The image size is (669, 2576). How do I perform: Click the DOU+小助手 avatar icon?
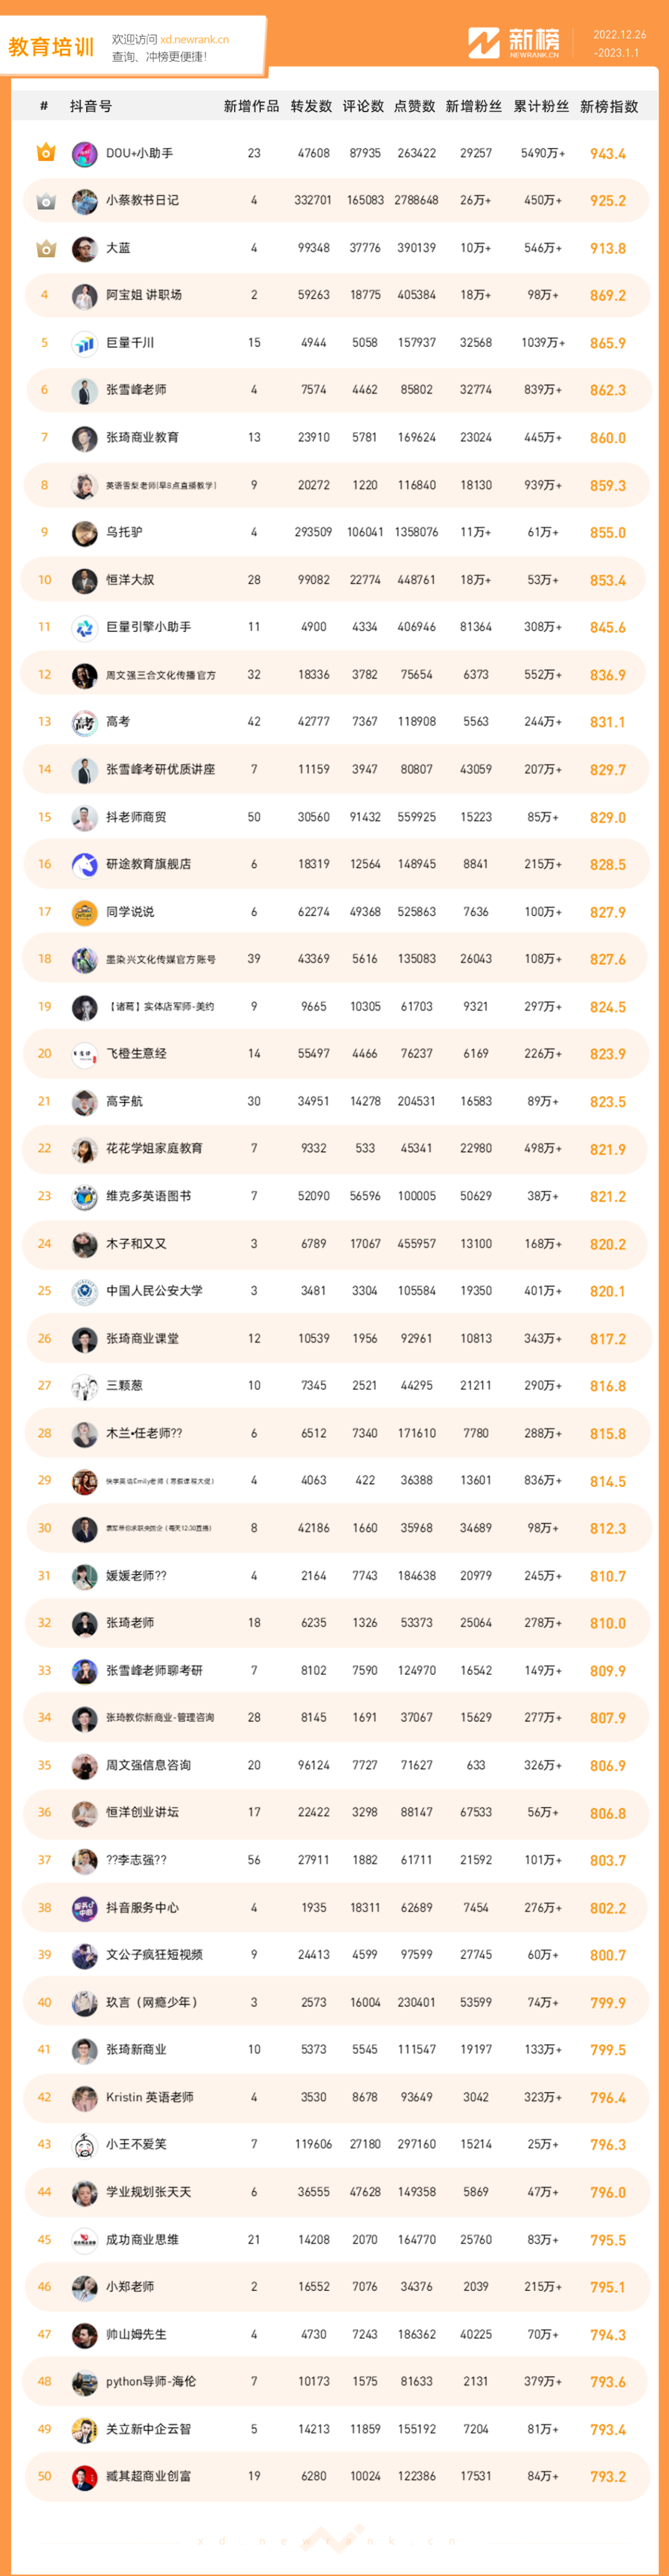click(84, 154)
